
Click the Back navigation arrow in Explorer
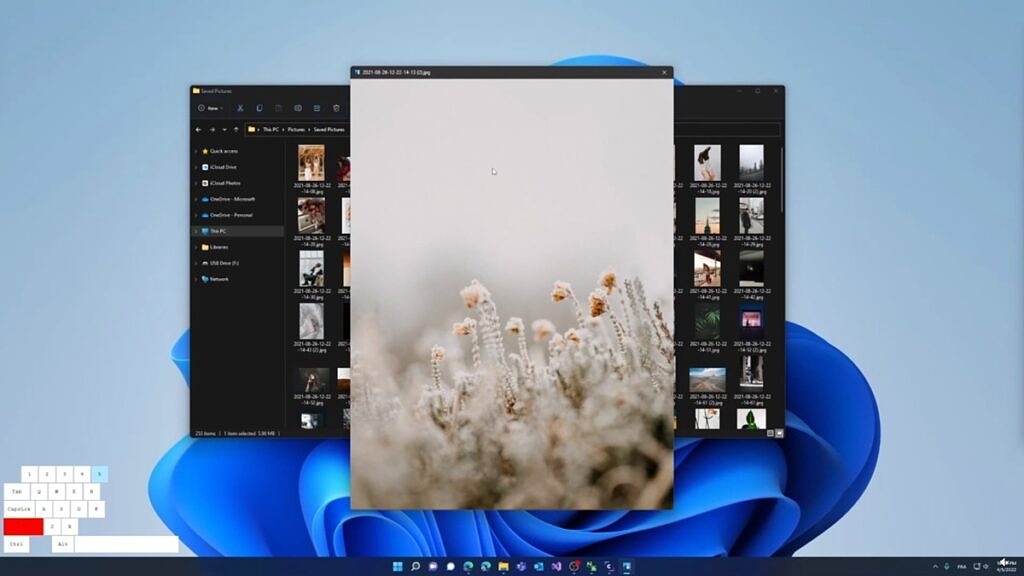pos(198,129)
